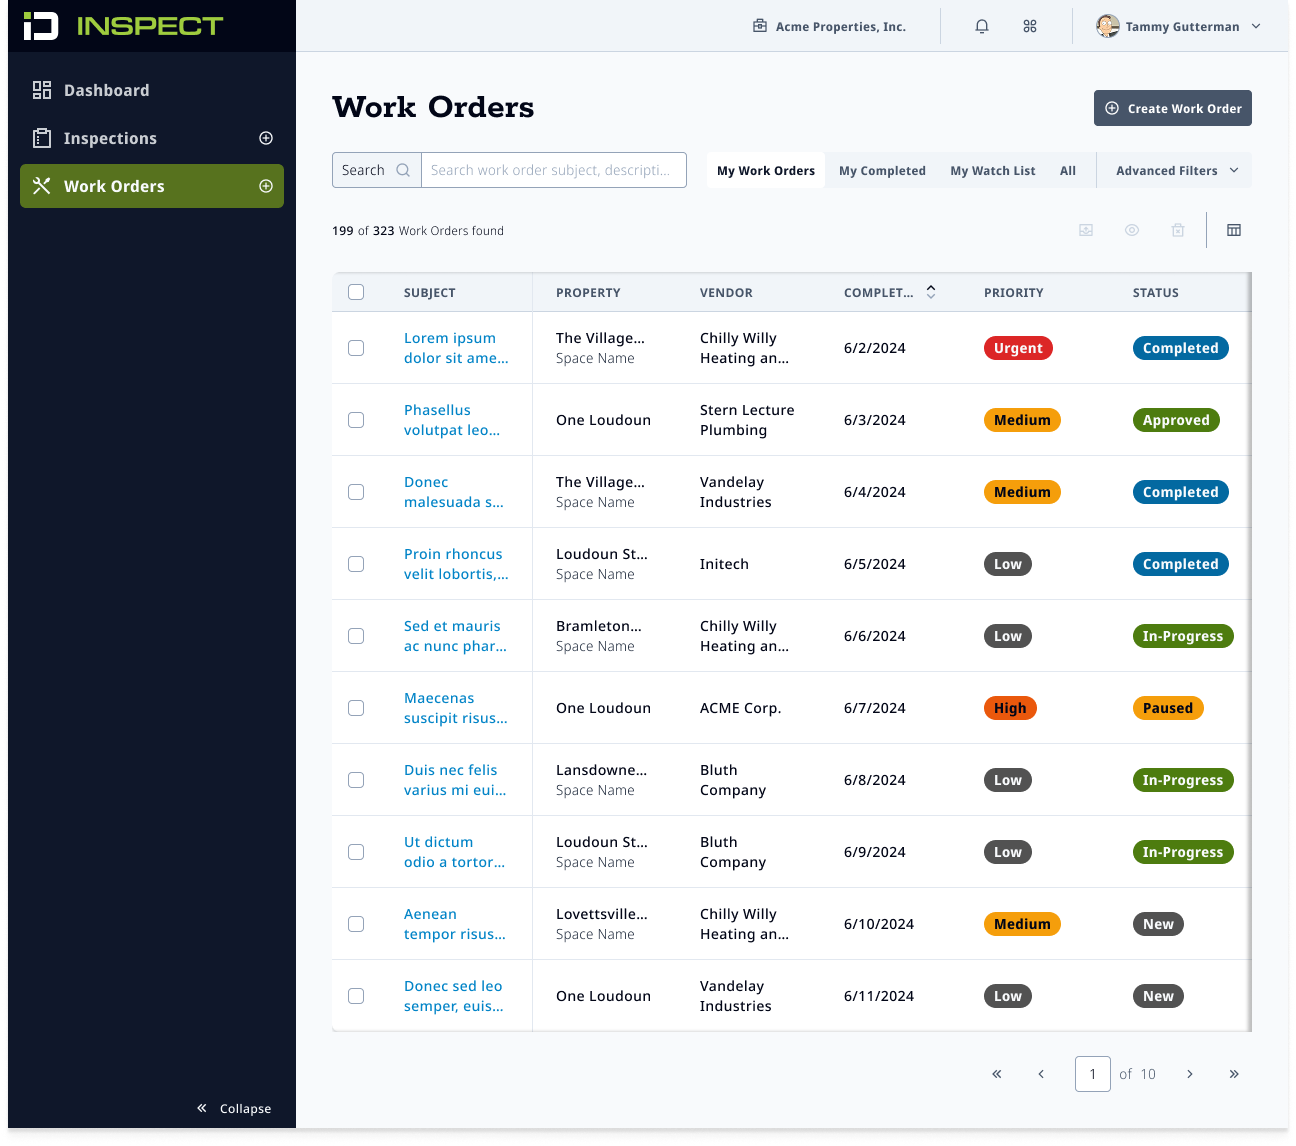Click the Inspections clipboard icon
The image size is (1296, 1146).
coord(42,138)
